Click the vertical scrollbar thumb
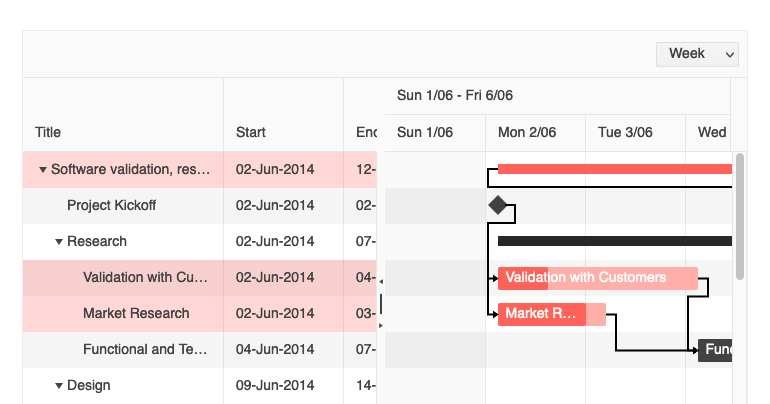 point(740,215)
